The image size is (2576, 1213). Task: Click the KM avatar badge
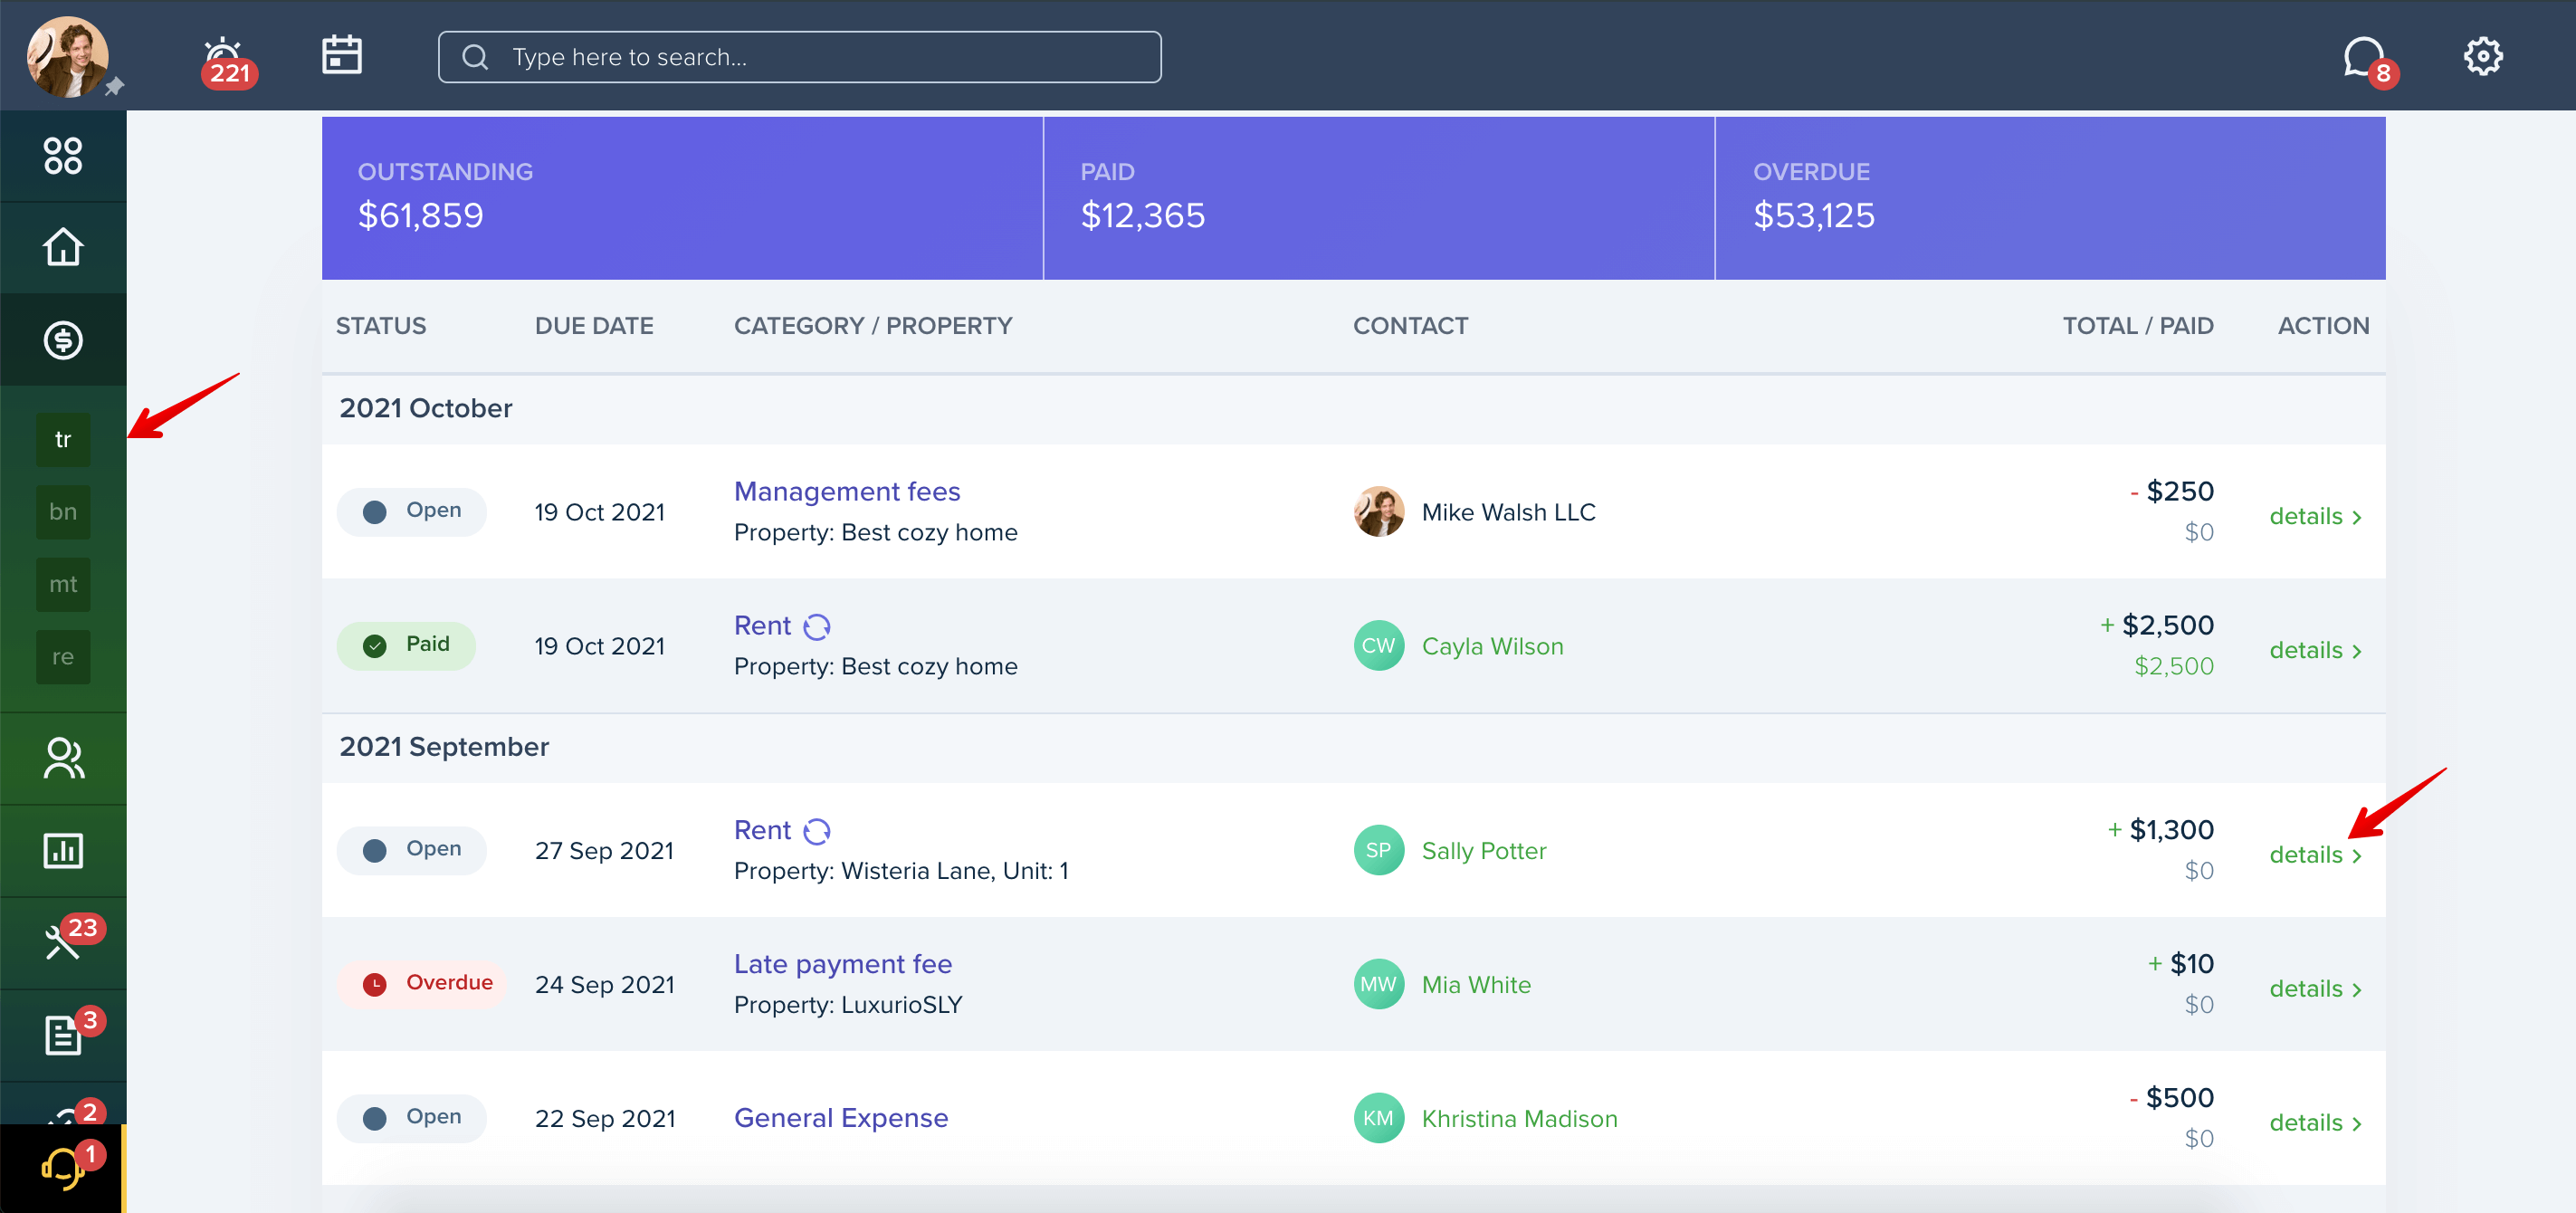coord(1379,1118)
